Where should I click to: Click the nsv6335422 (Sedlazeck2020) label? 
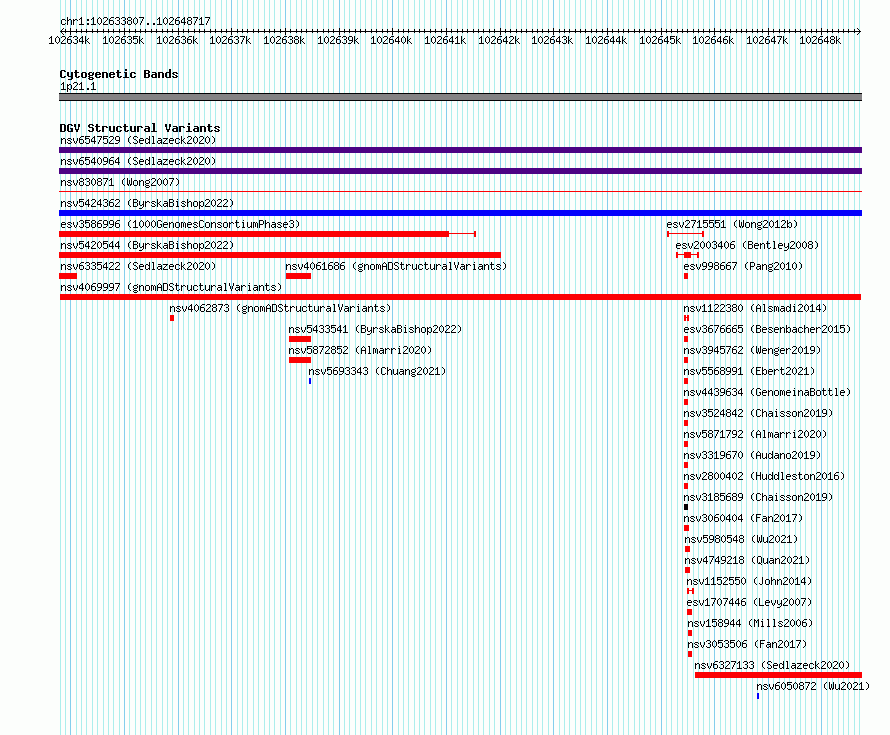click(138, 266)
